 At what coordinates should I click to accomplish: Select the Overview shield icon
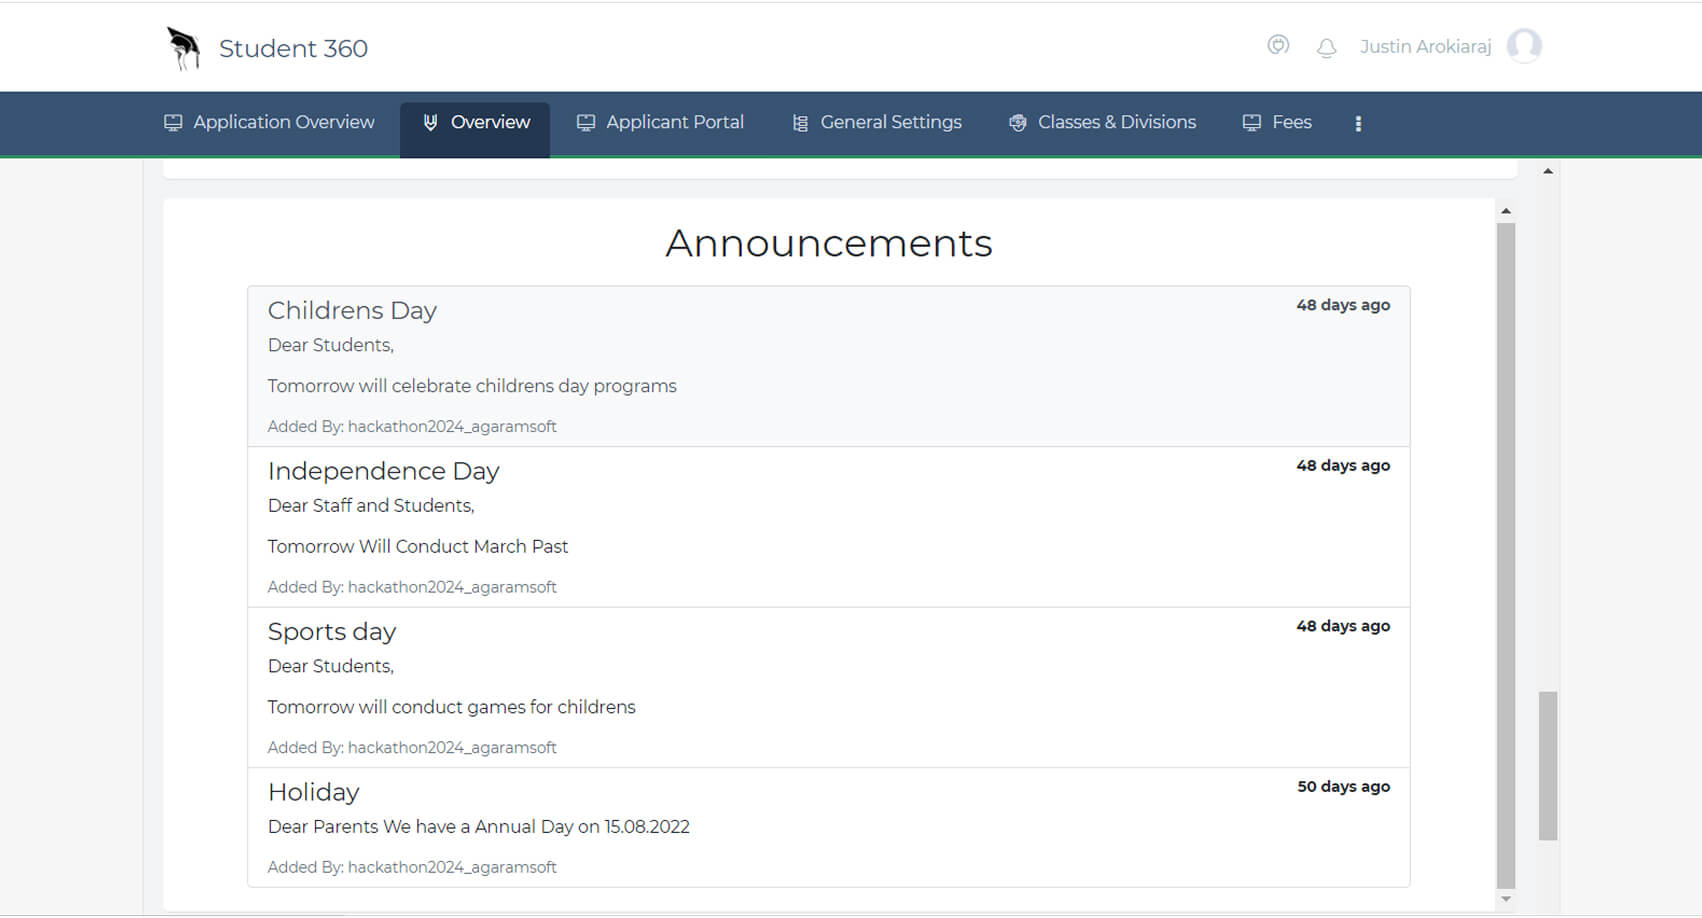pos(431,121)
